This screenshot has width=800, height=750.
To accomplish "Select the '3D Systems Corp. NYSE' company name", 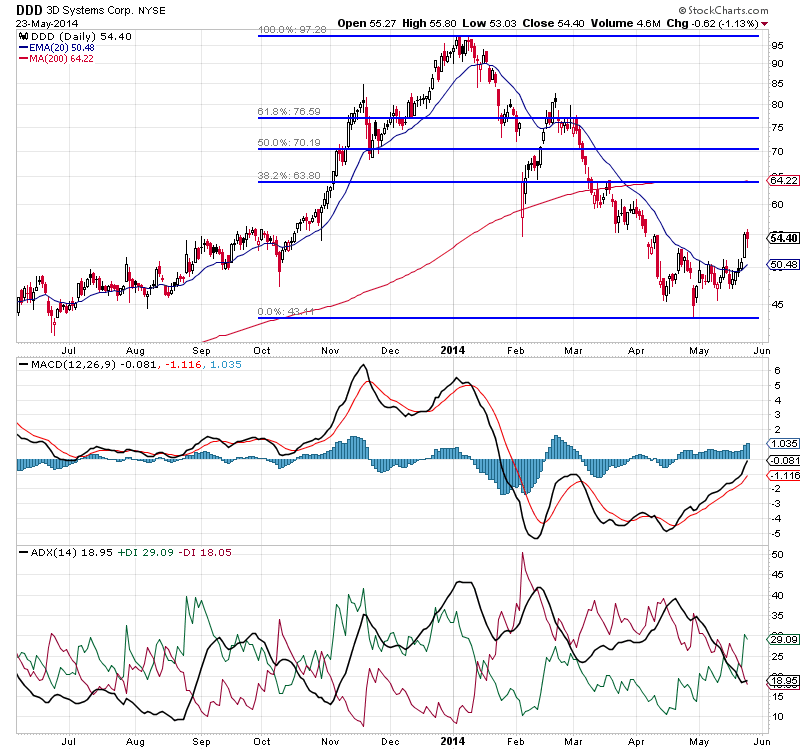I will [106, 10].
